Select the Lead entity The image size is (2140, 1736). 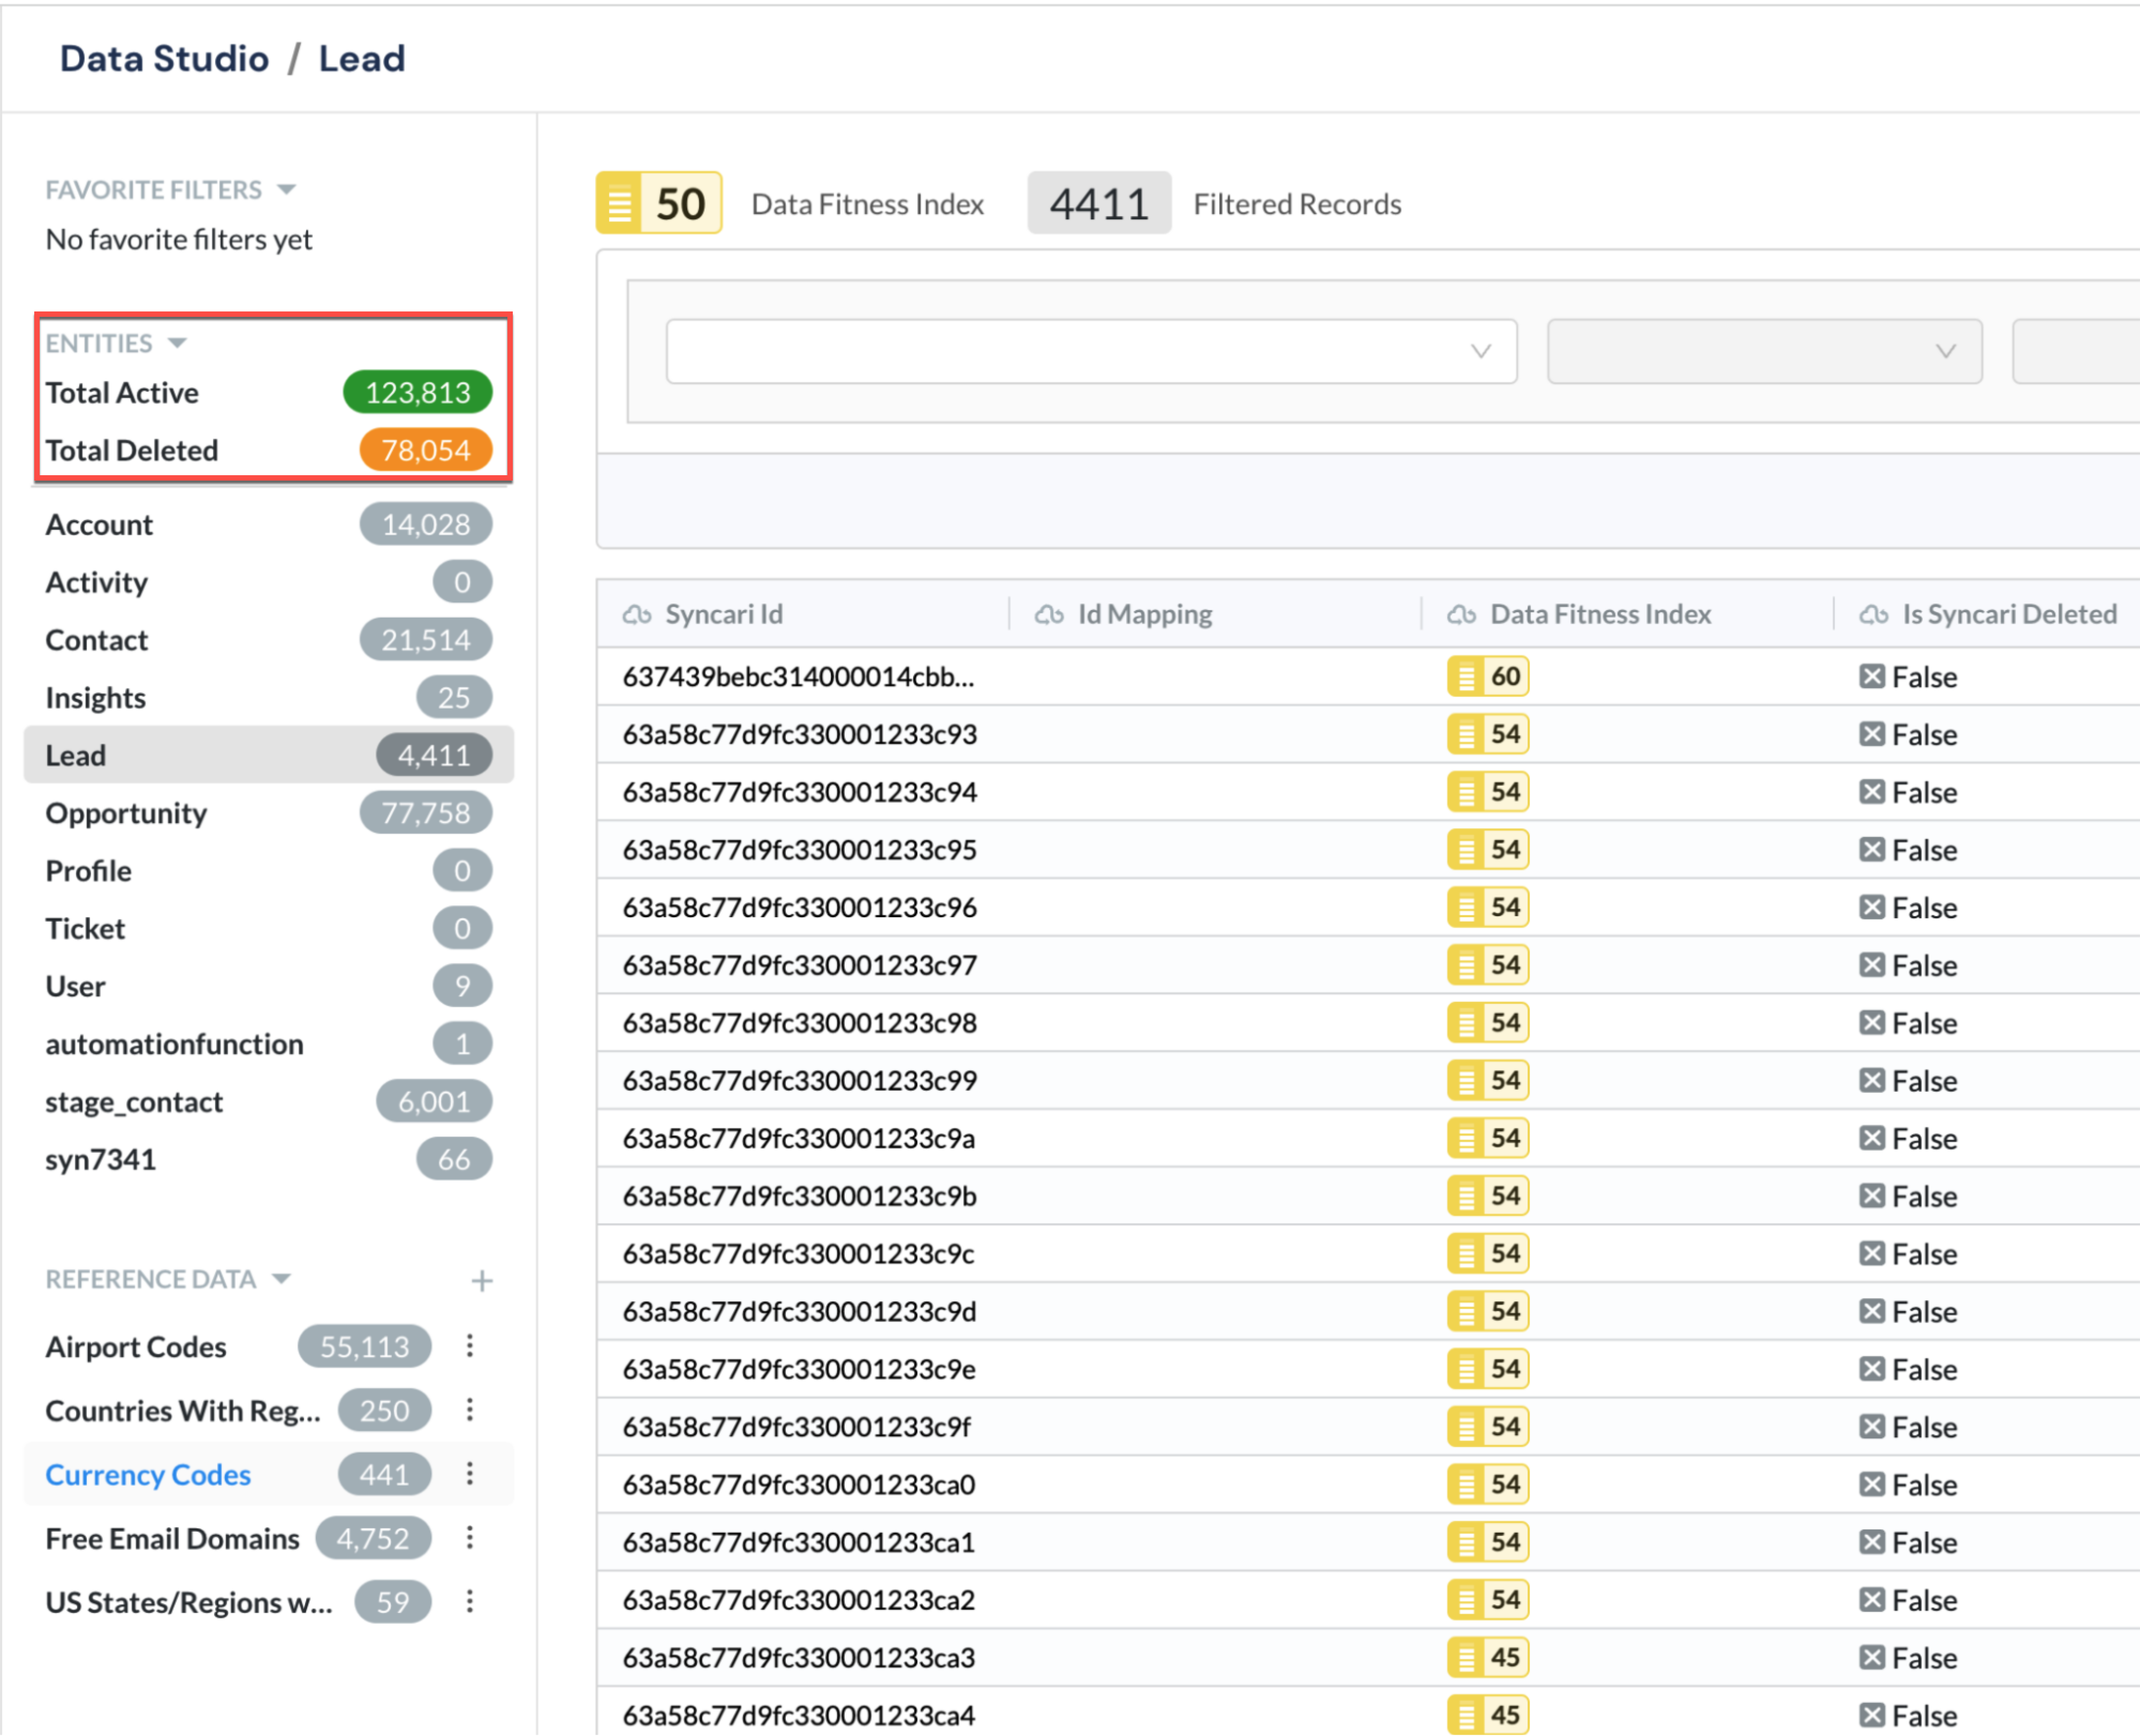[268, 755]
